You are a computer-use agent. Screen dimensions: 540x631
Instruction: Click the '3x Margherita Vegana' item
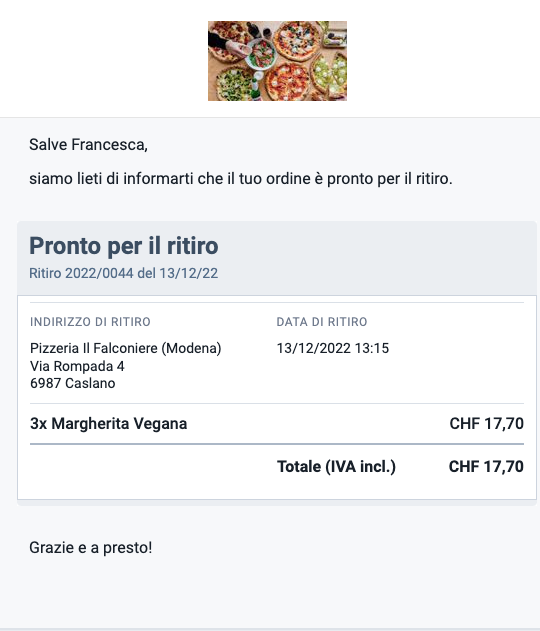pos(109,423)
